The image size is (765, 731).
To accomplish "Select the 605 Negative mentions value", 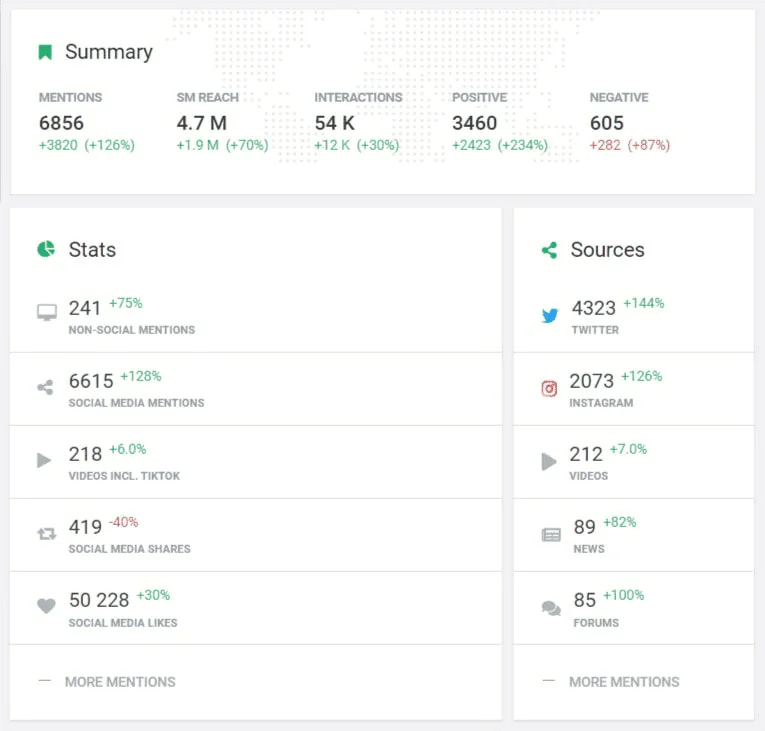I will (606, 124).
